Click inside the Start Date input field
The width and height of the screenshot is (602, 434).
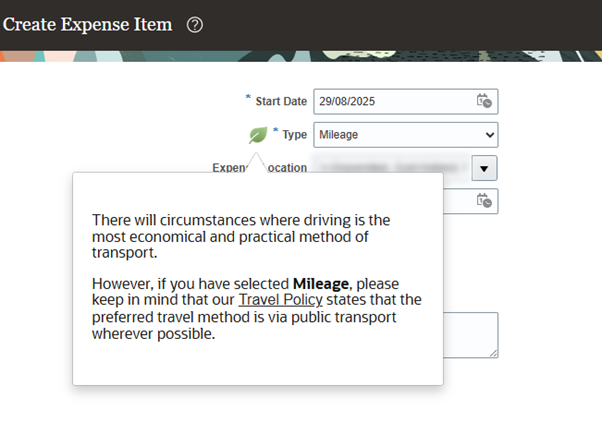(392, 101)
